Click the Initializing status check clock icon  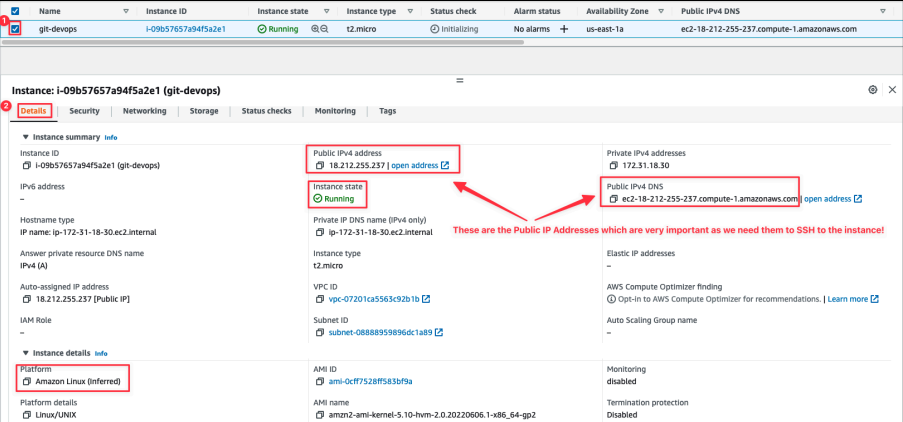[x=434, y=29]
